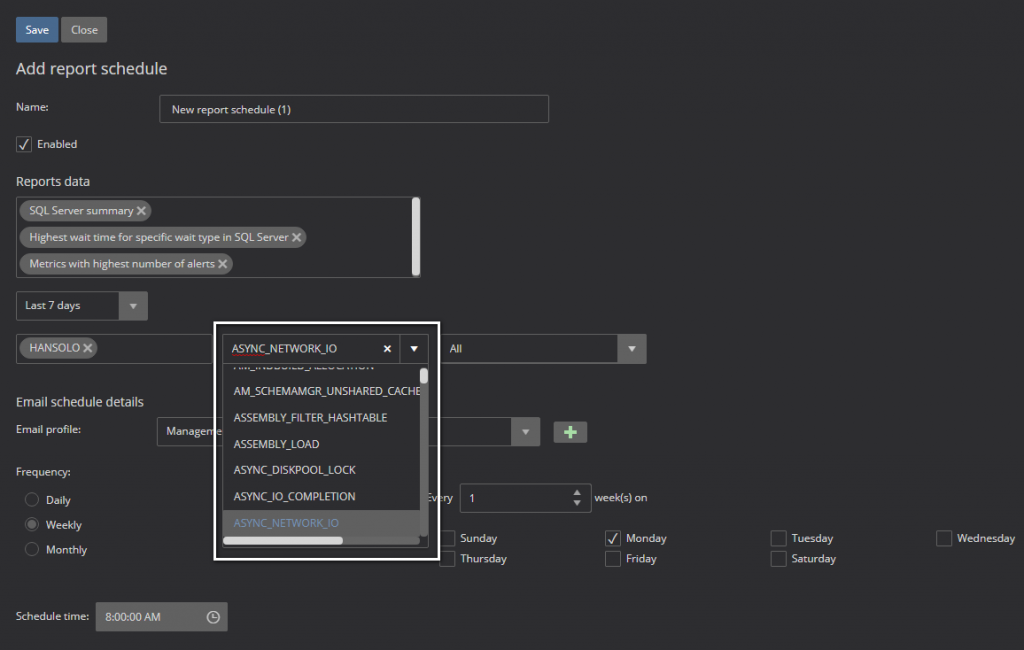Select ASYNC_IO_COMPLETION from the wait type list
1024x650 pixels.
click(x=295, y=496)
